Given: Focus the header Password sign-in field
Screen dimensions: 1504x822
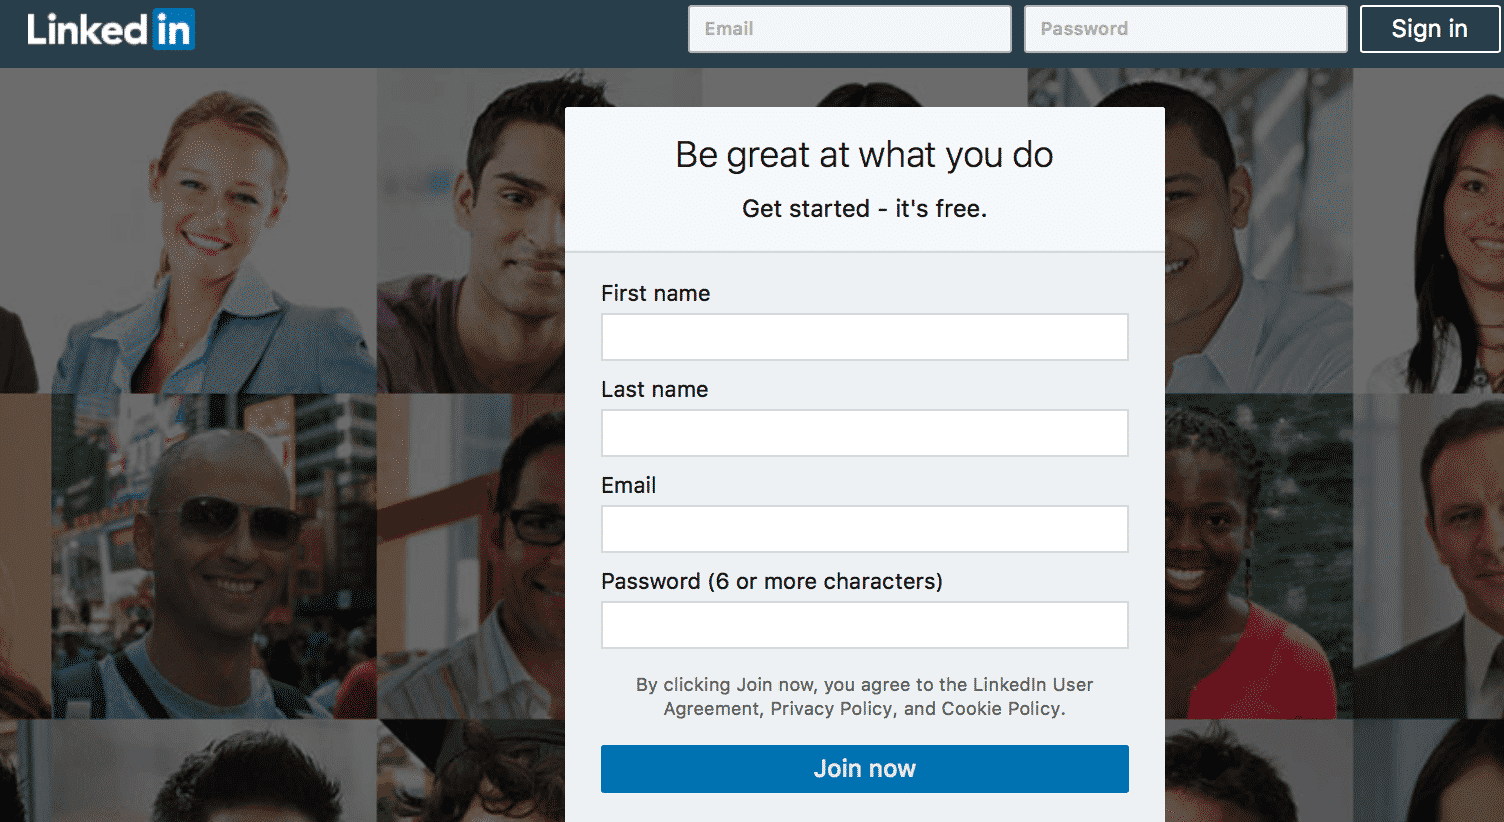Looking at the screenshot, I should pyautogui.click(x=1185, y=29).
